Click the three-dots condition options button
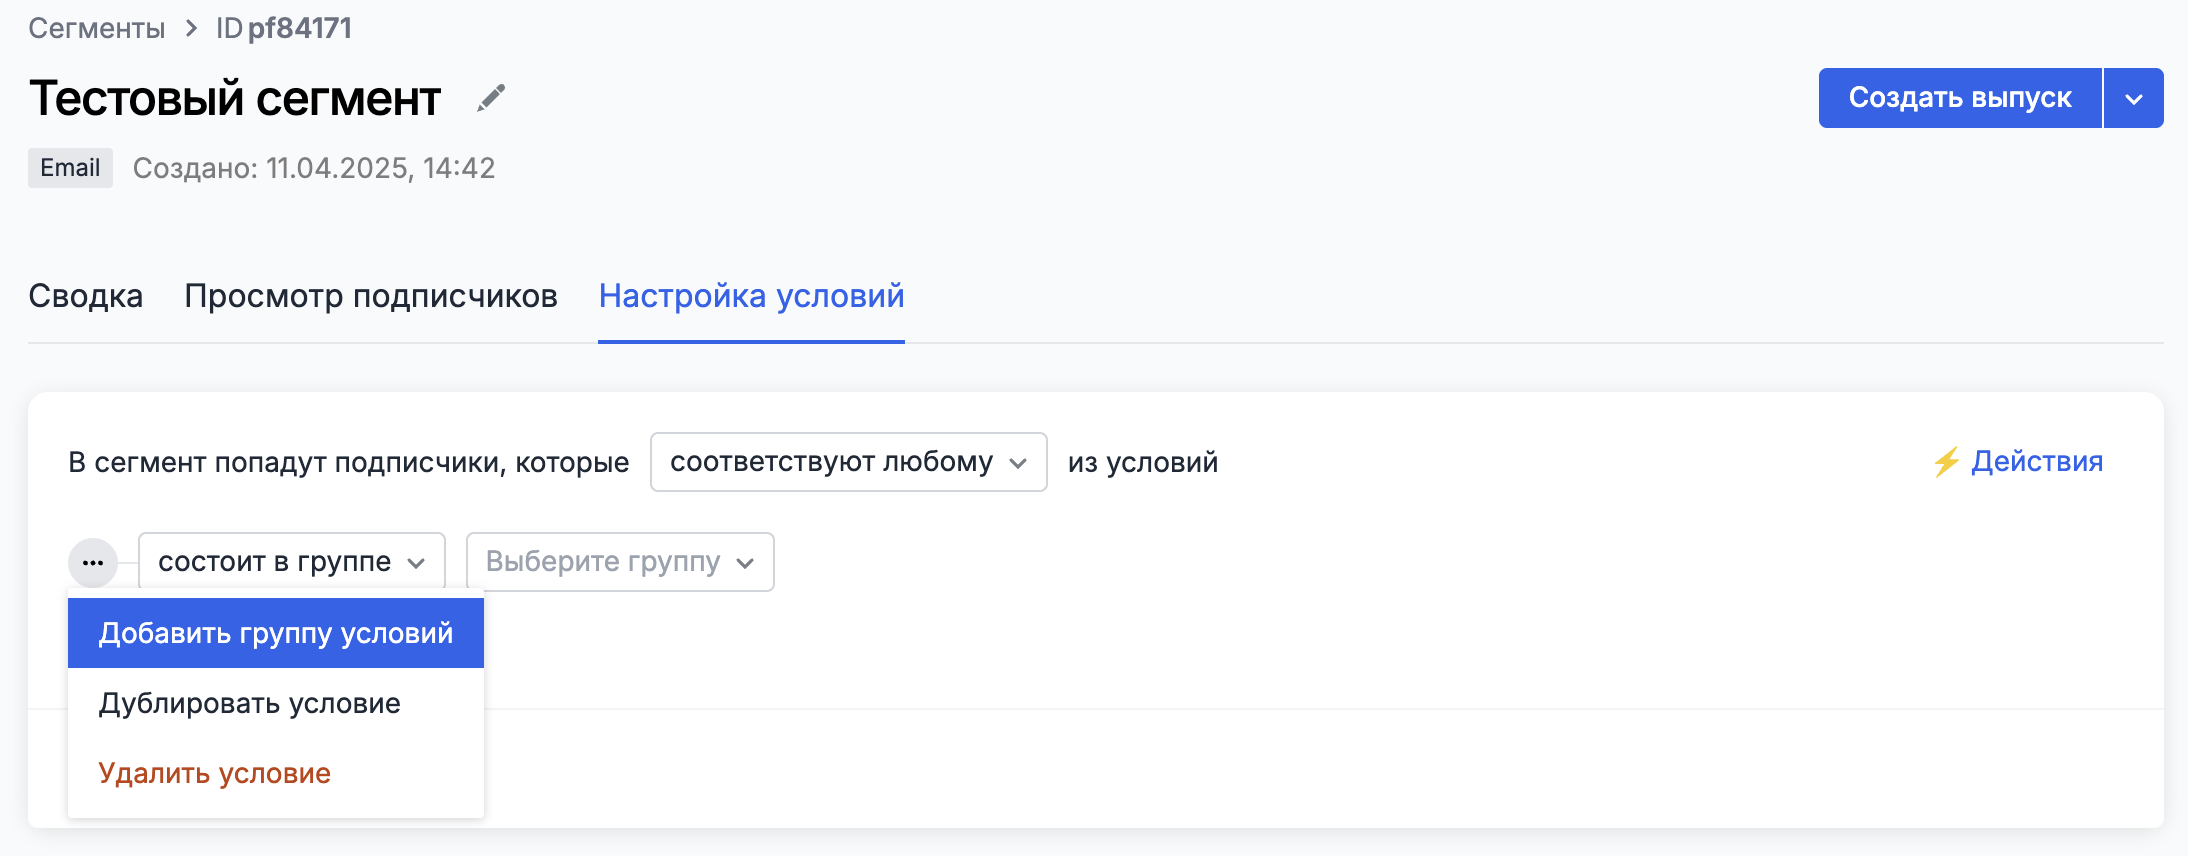The image size is (2188, 856). pos(93,562)
